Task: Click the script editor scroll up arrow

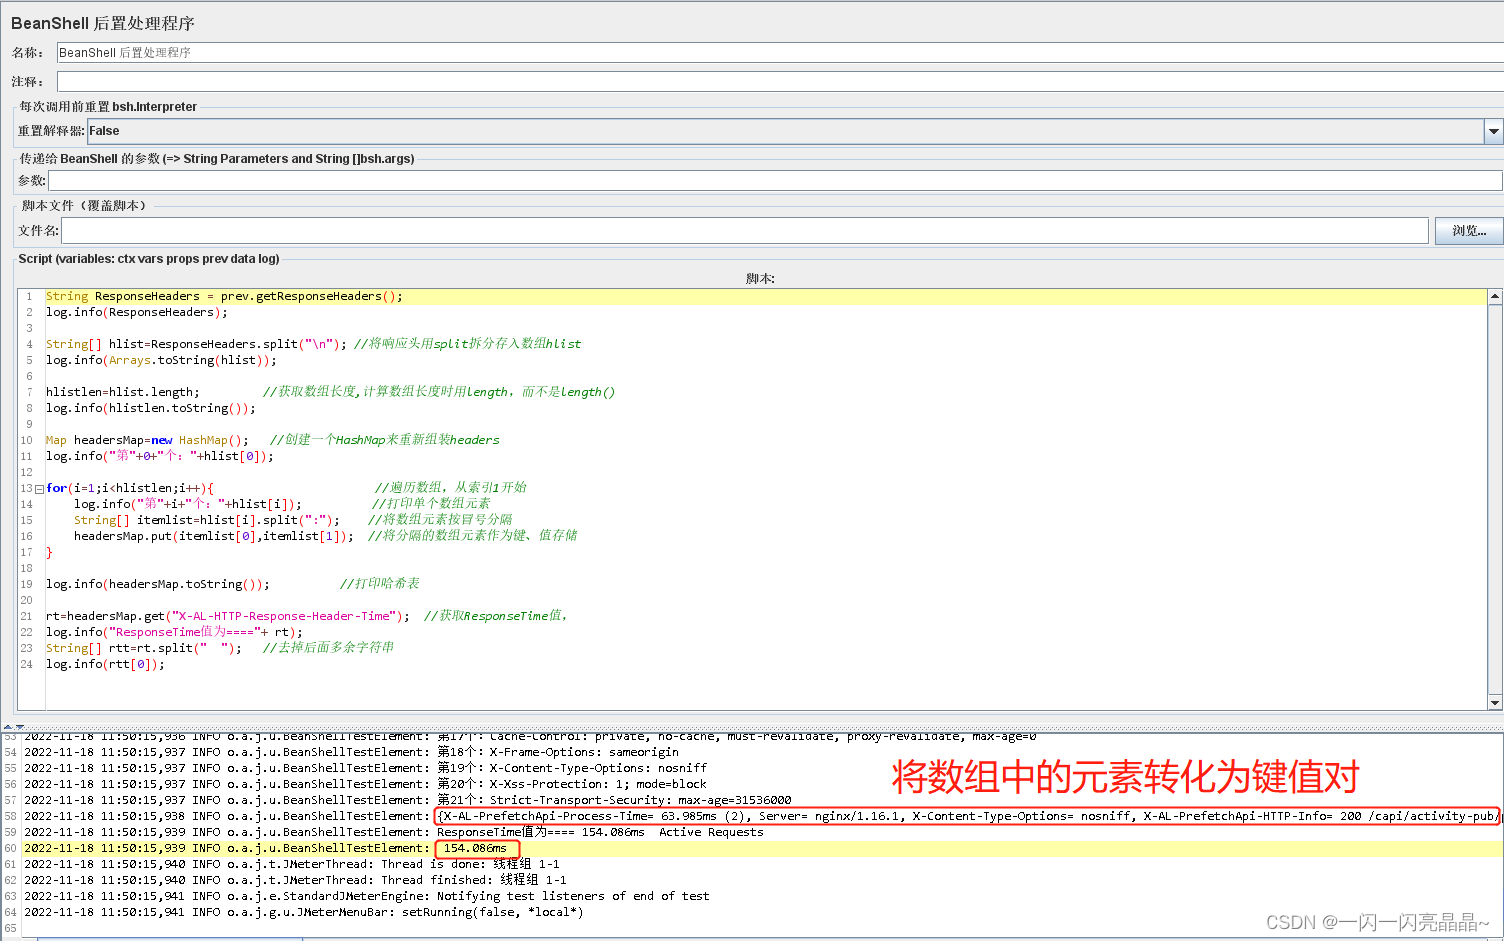Action: coord(1495,297)
